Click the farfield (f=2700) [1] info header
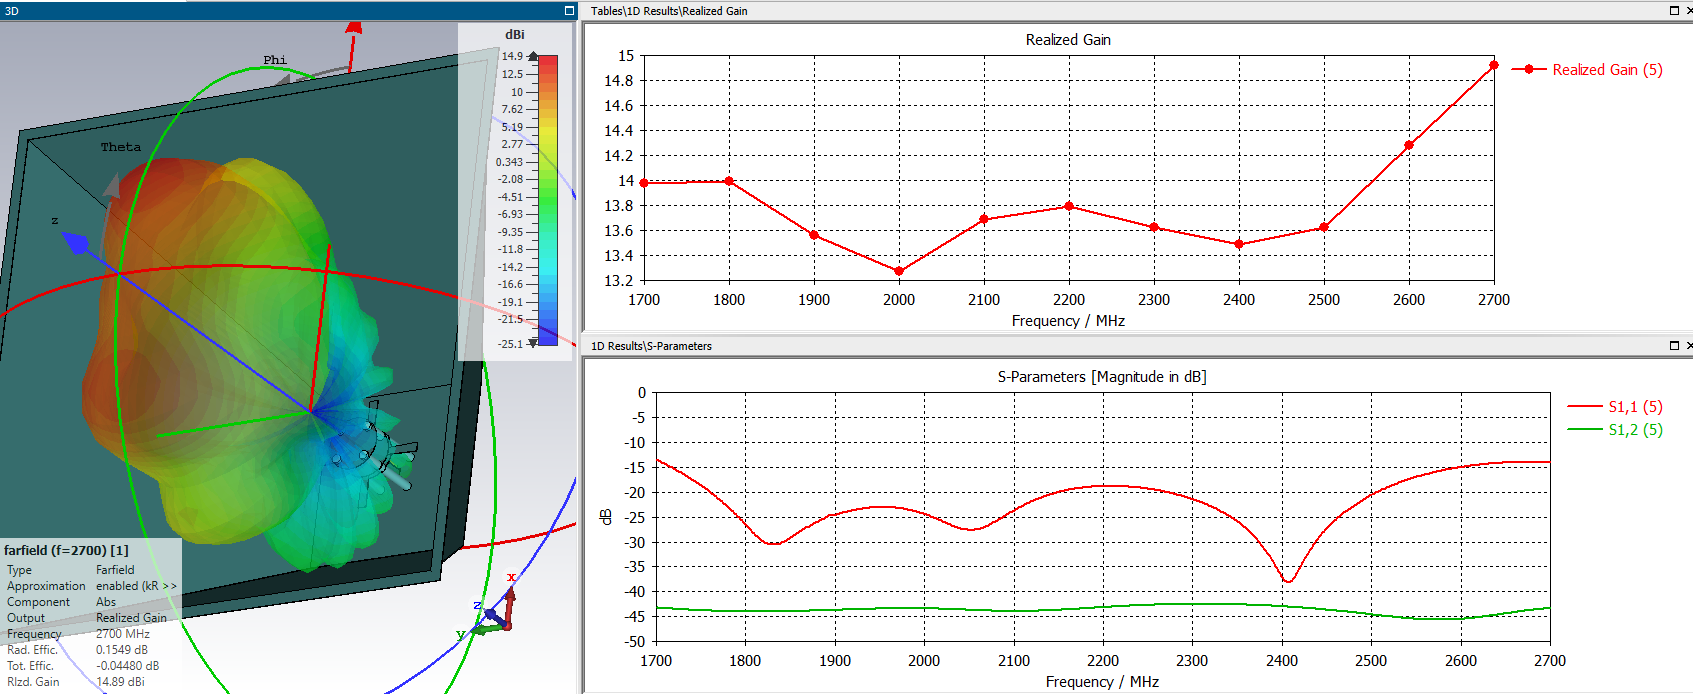 (66, 550)
